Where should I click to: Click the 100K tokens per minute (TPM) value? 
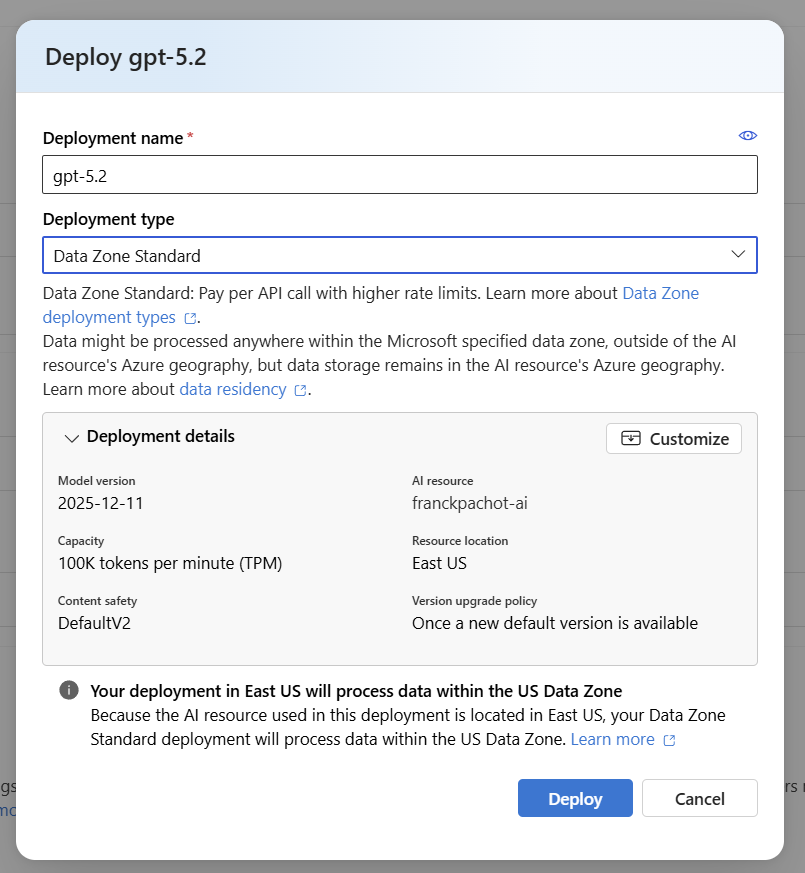(170, 563)
